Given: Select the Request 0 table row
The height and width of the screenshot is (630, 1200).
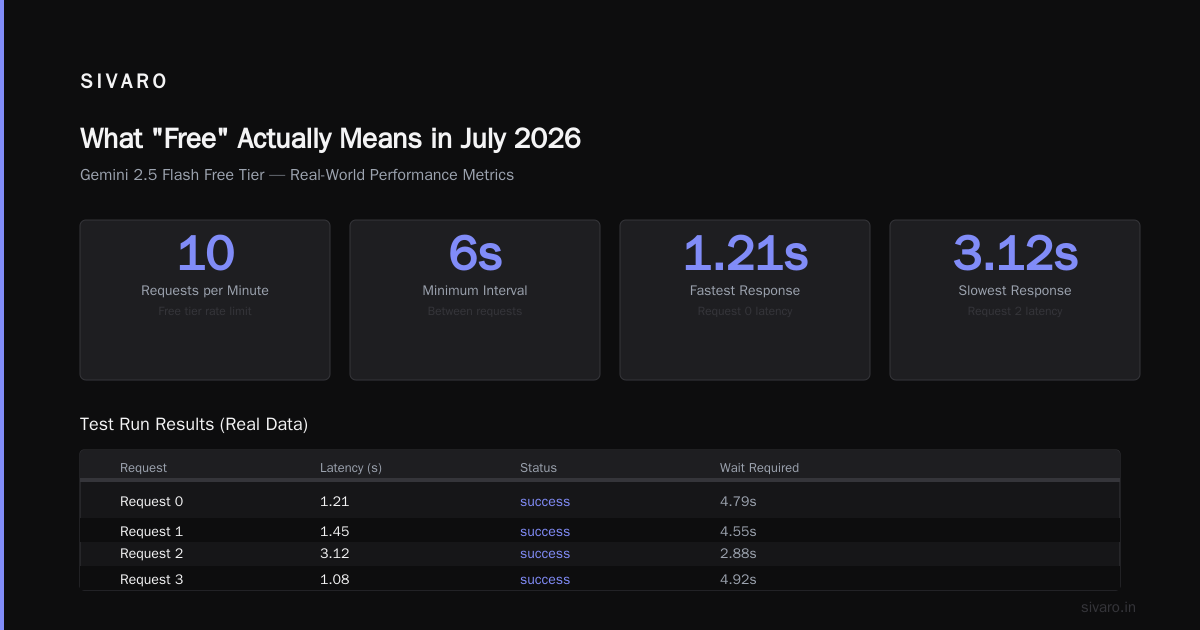Looking at the screenshot, I should click(x=600, y=501).
